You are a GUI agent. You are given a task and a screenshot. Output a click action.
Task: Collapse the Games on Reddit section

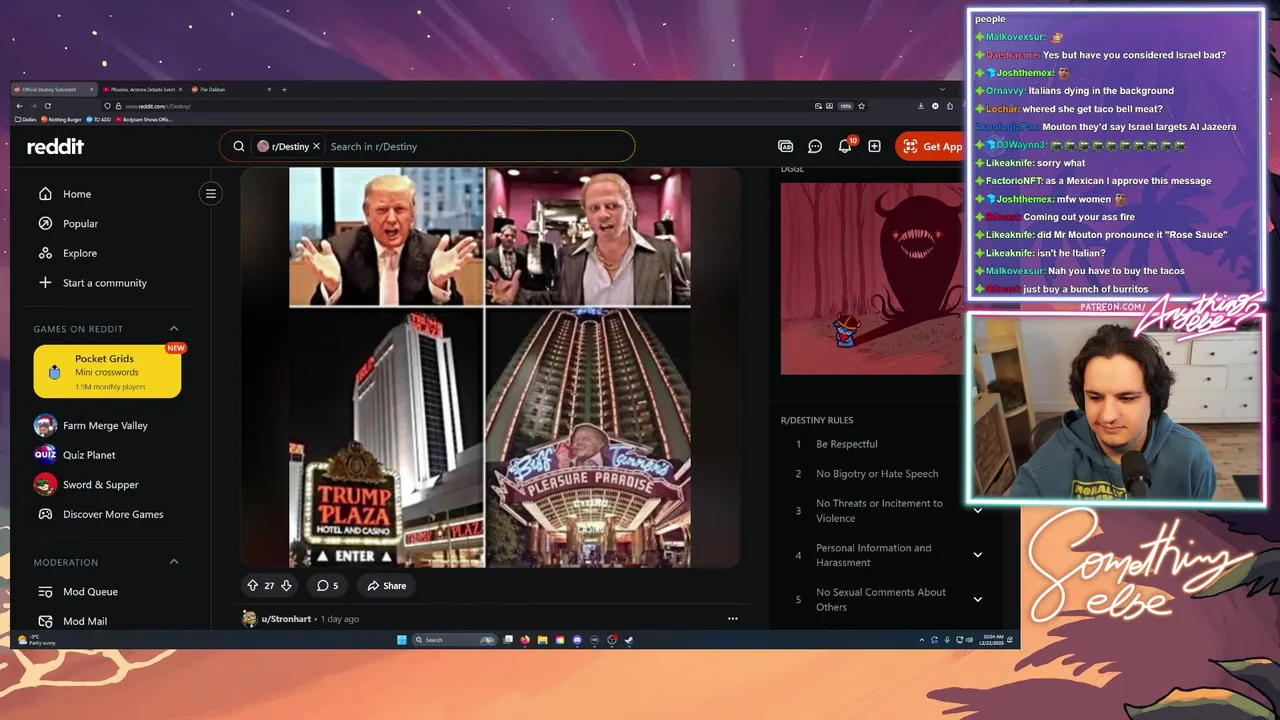[174, 329]
